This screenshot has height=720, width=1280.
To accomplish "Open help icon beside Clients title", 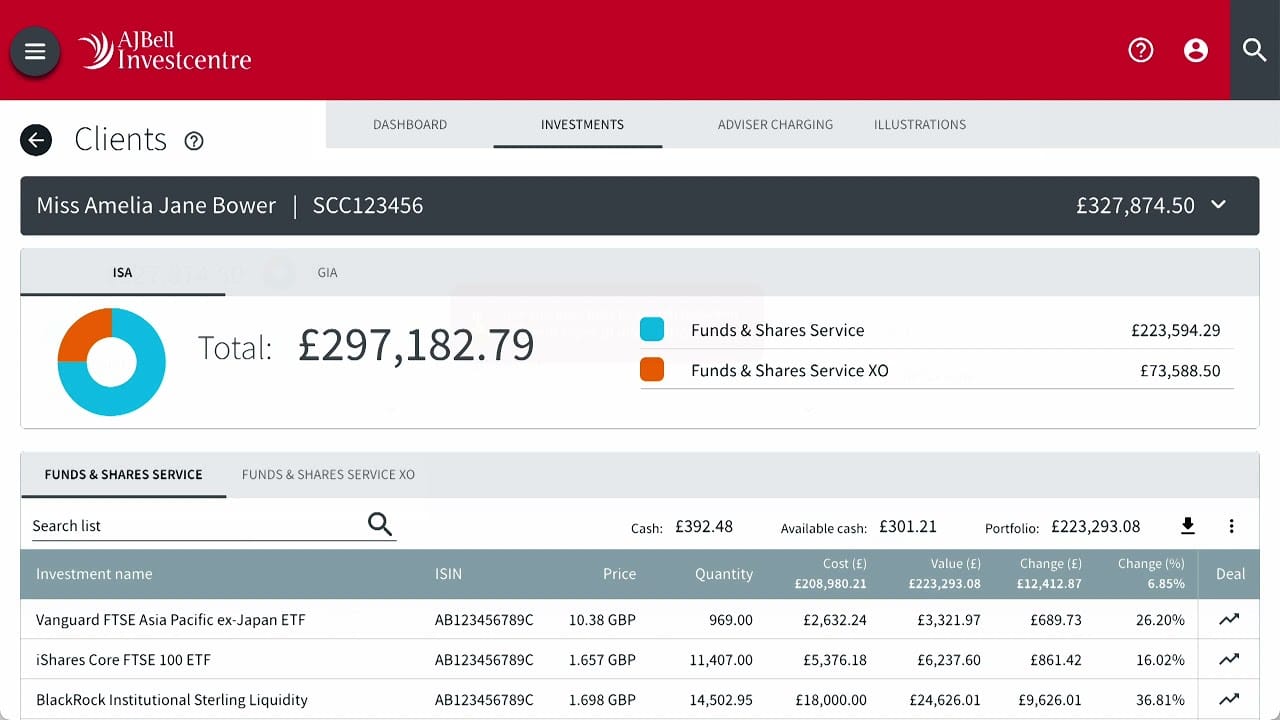I will coord(194,141).
